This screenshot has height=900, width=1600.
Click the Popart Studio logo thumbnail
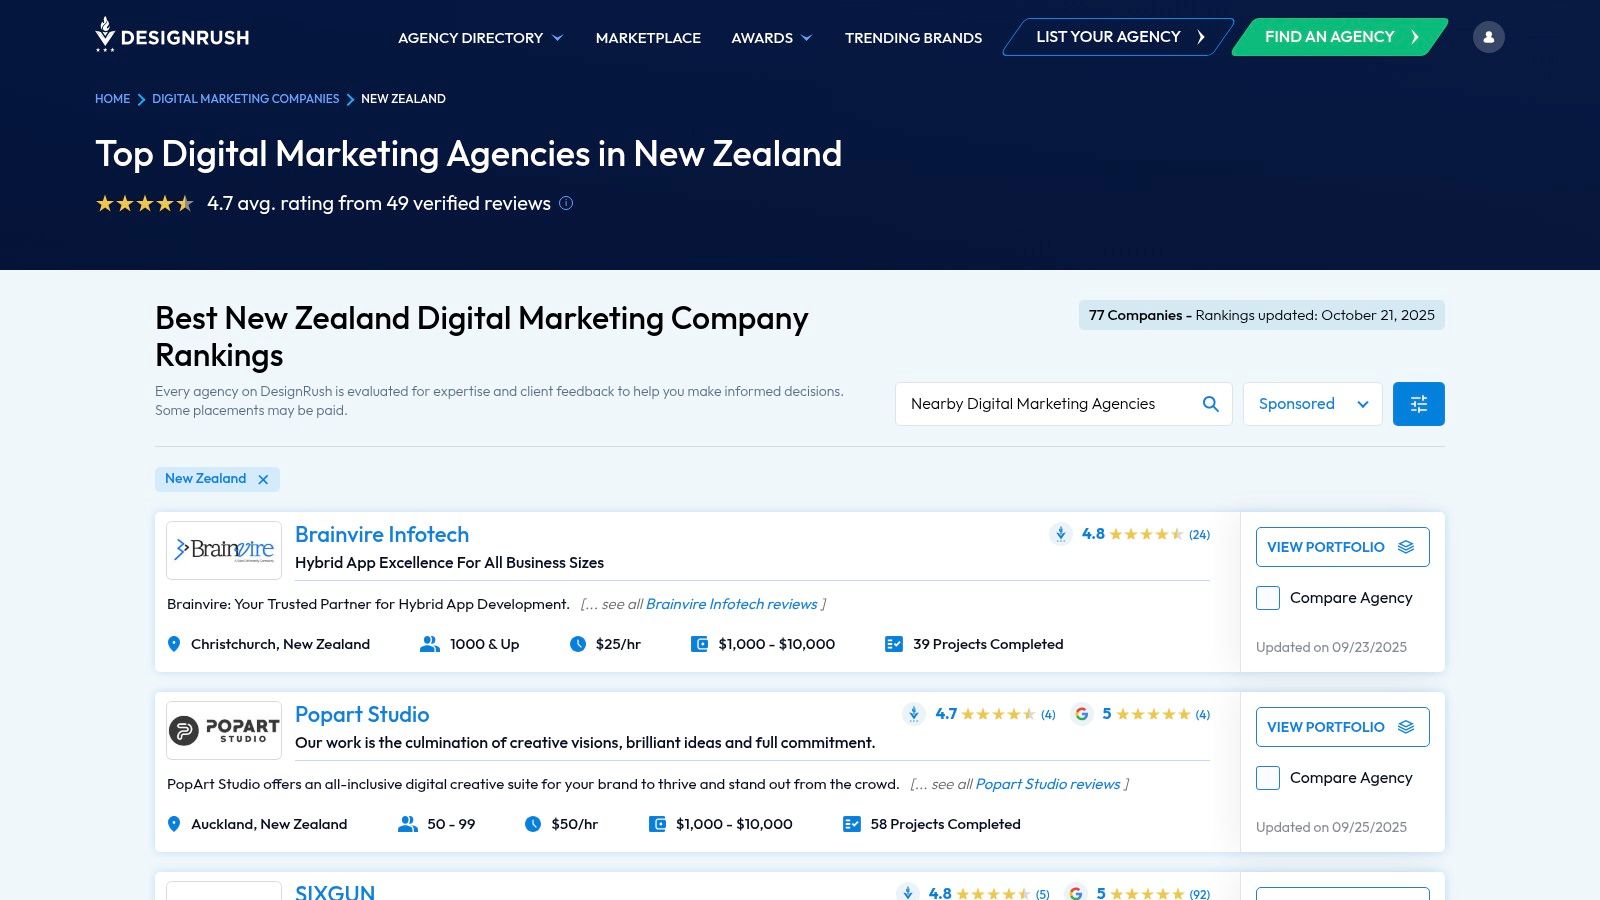pos(224,730)
